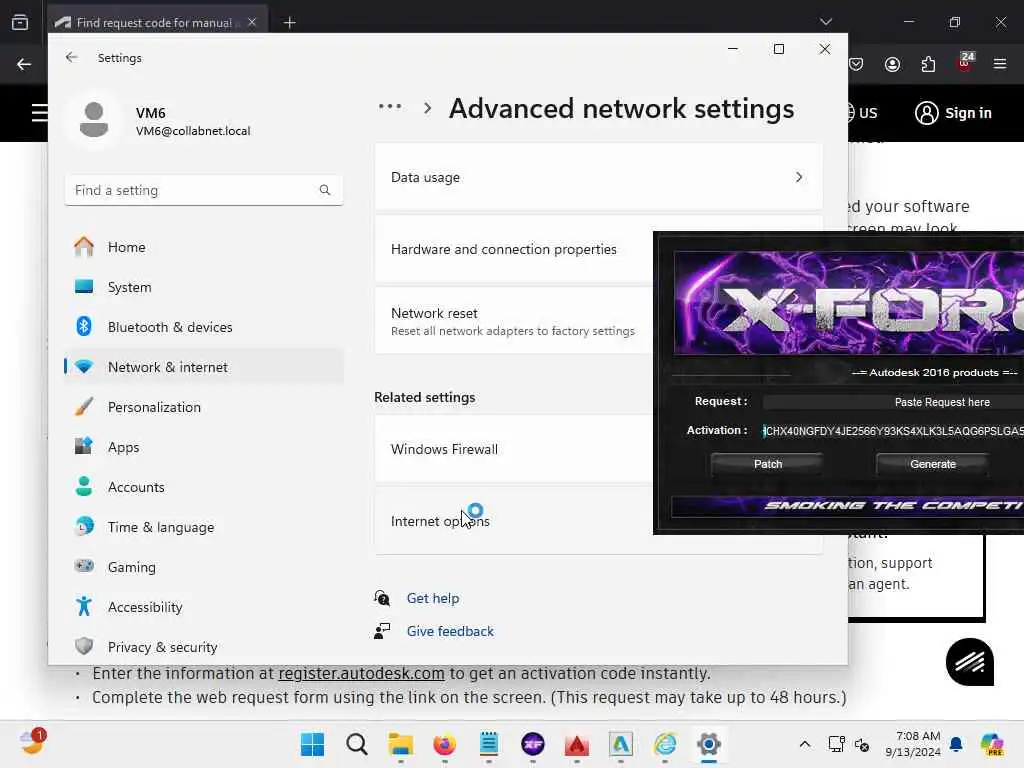Open VM6 account profile picture
Screen dimensions: 1024x768
point(94,120)
